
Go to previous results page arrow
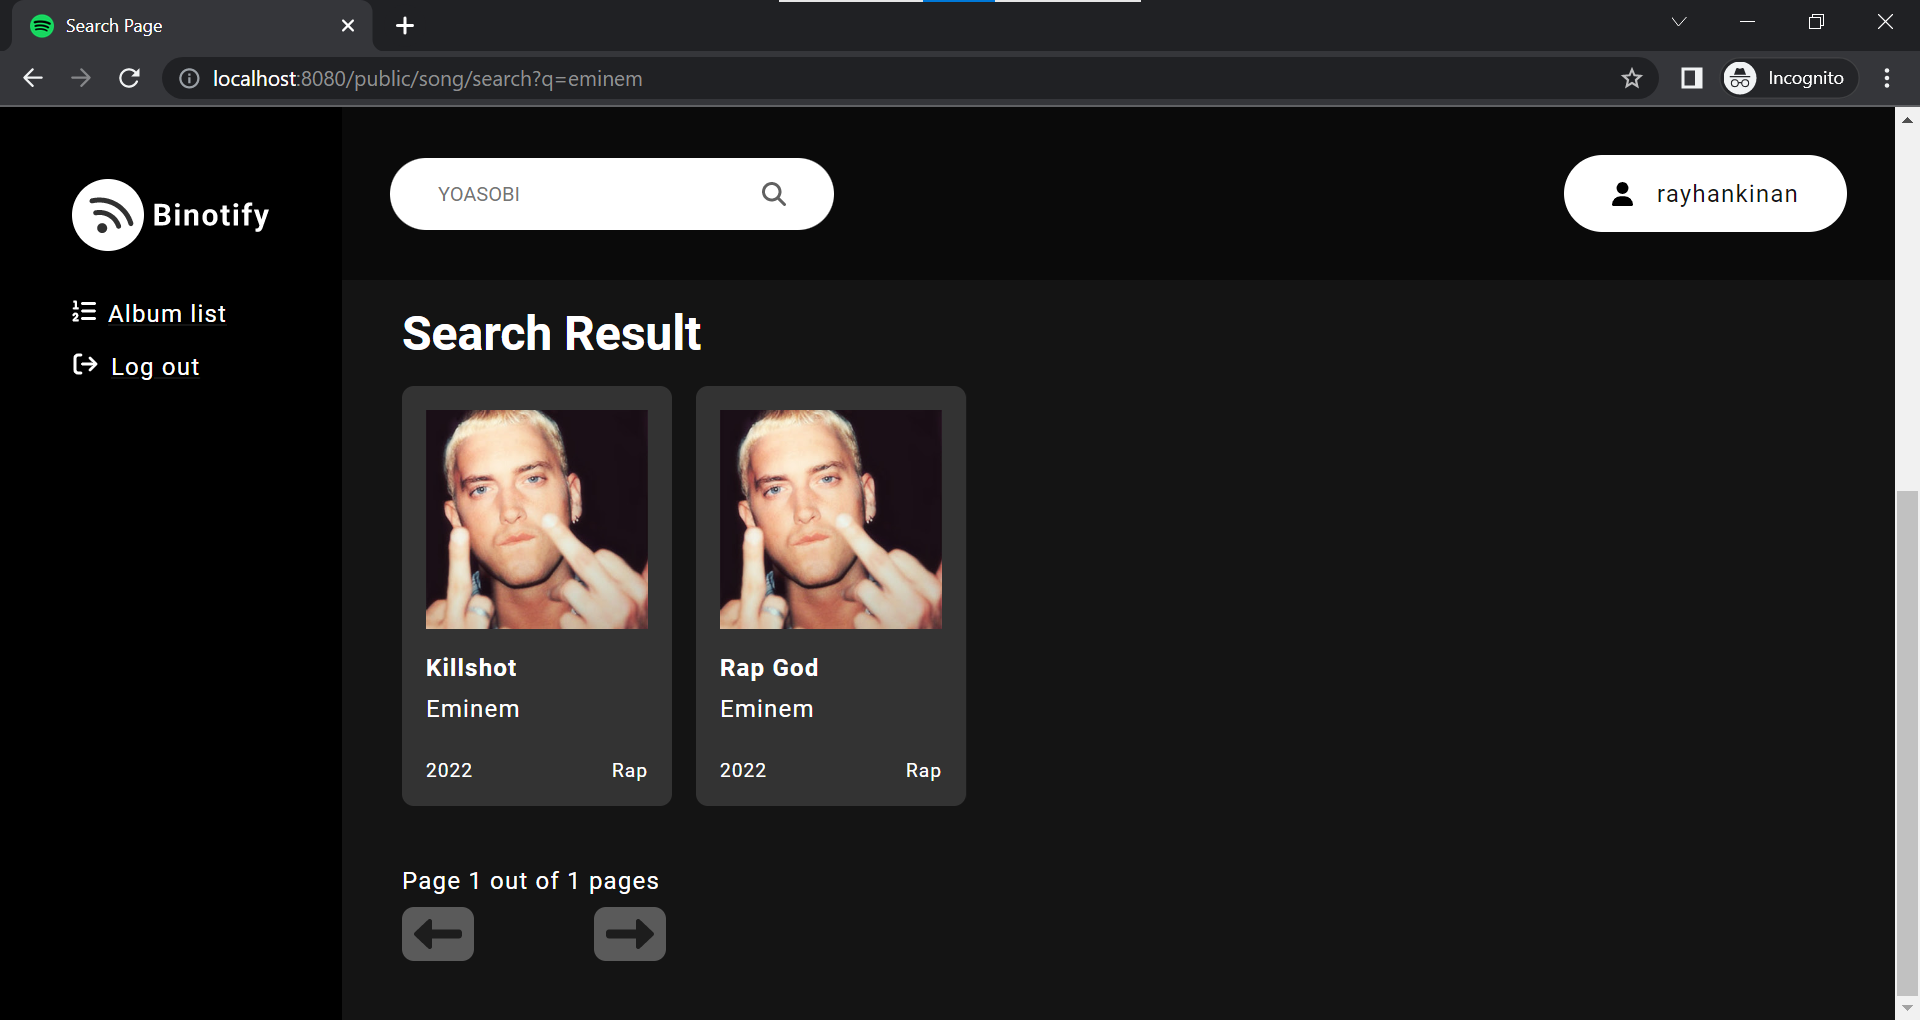tap(438, 934)
